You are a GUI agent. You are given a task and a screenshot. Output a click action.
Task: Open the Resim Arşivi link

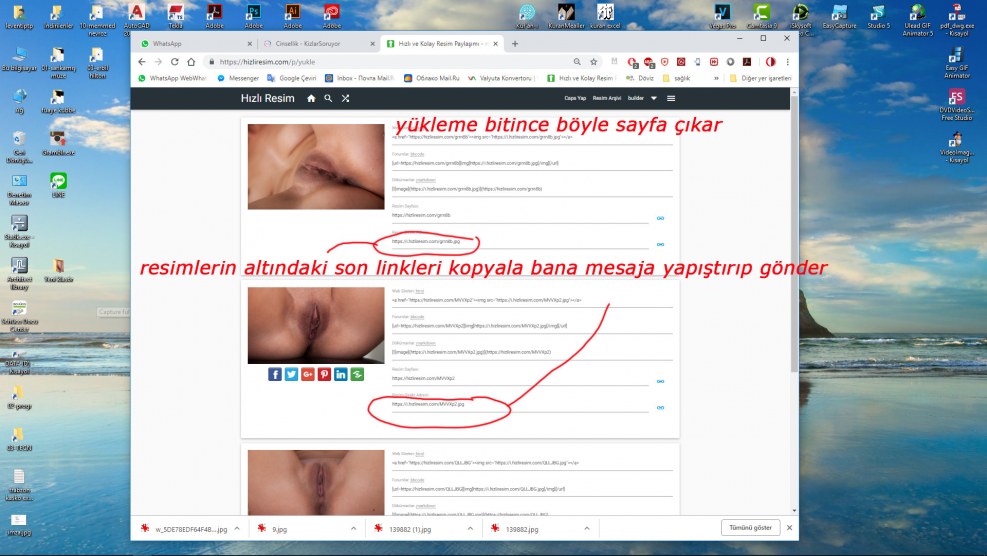pyautogui.click(x=606, y=99)
